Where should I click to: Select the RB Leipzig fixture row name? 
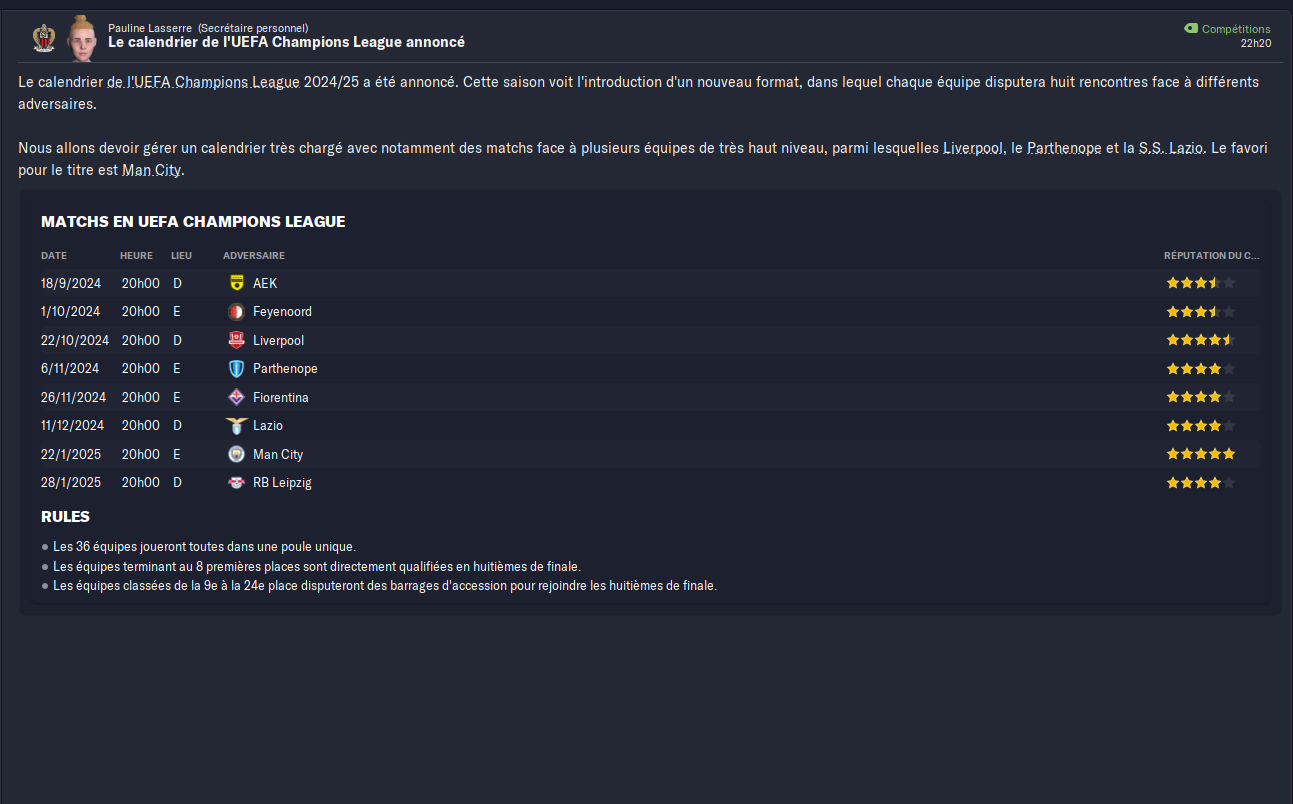coord(282,483)
